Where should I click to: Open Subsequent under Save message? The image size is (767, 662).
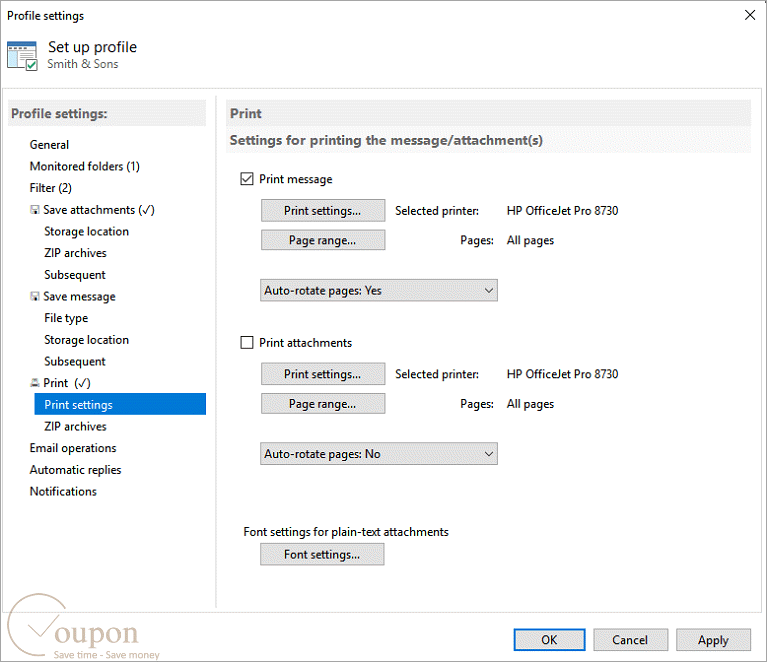pyautogui.click(x=75, y=362)
